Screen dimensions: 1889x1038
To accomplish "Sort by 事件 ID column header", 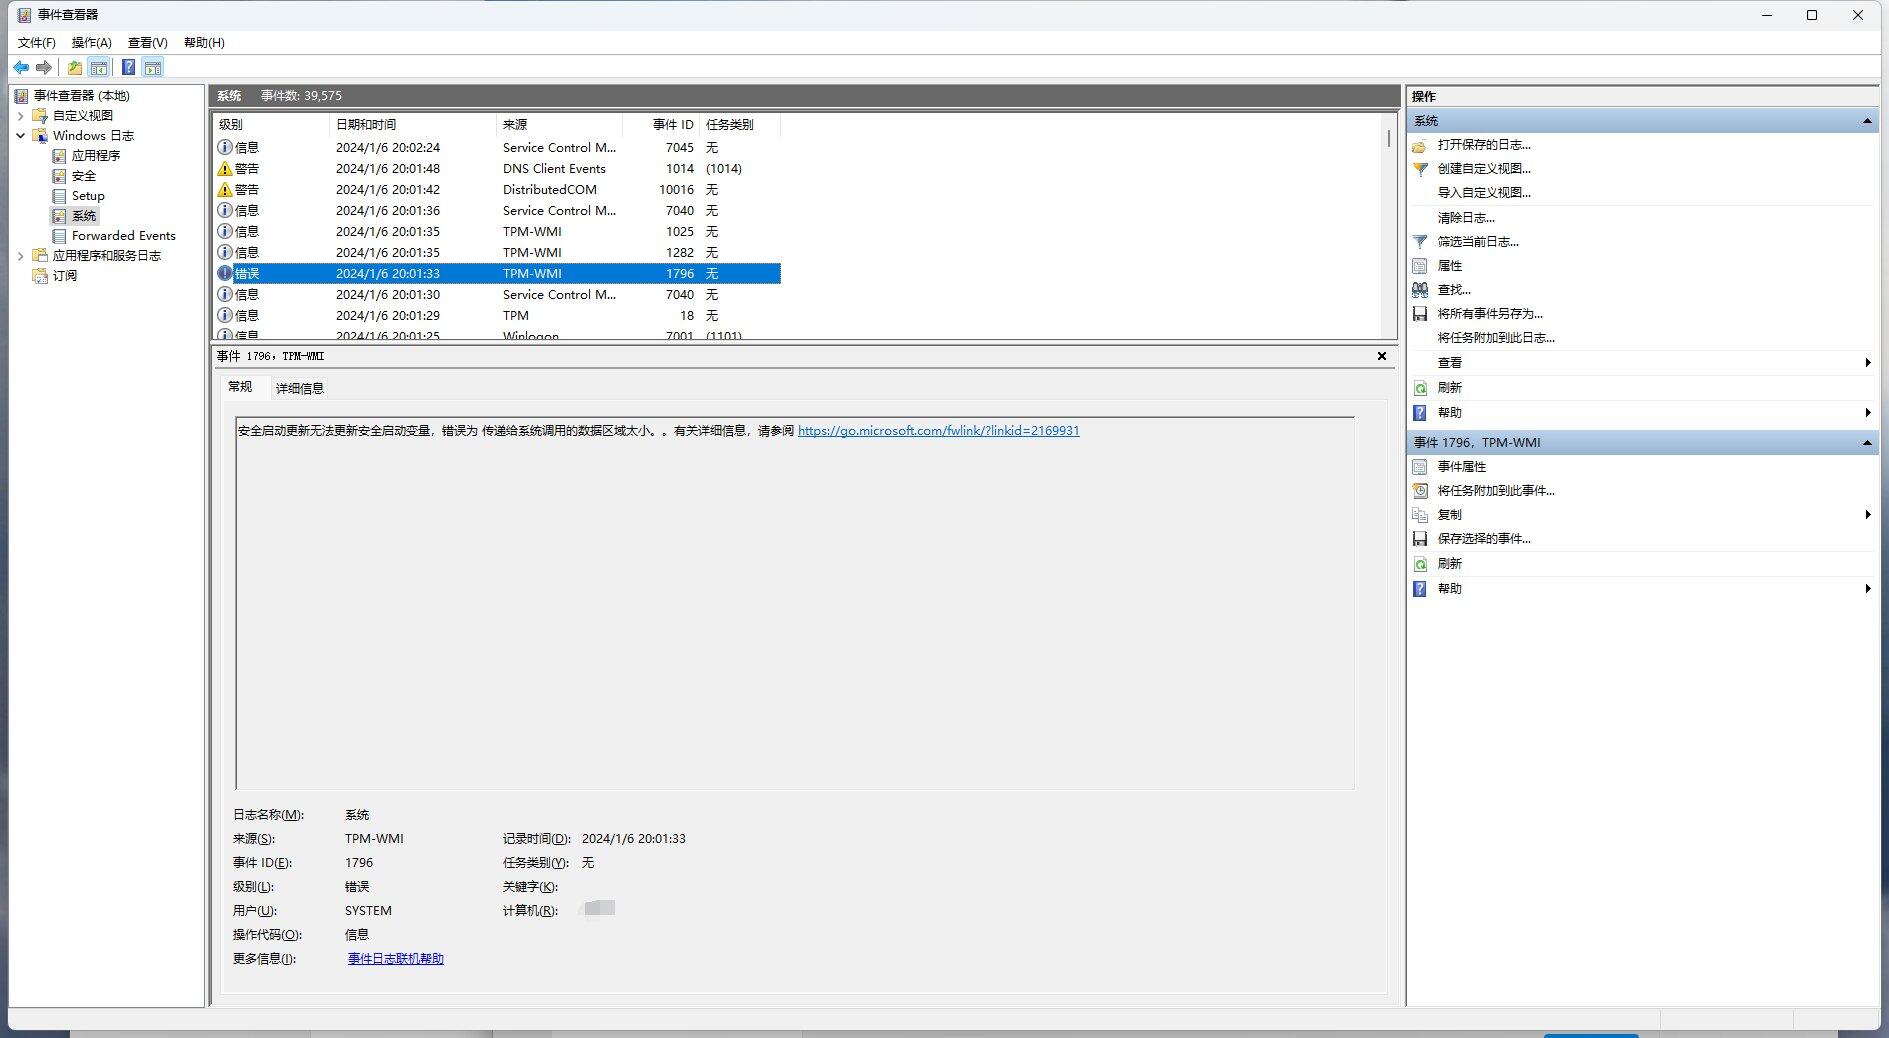I will click(660, 124).
